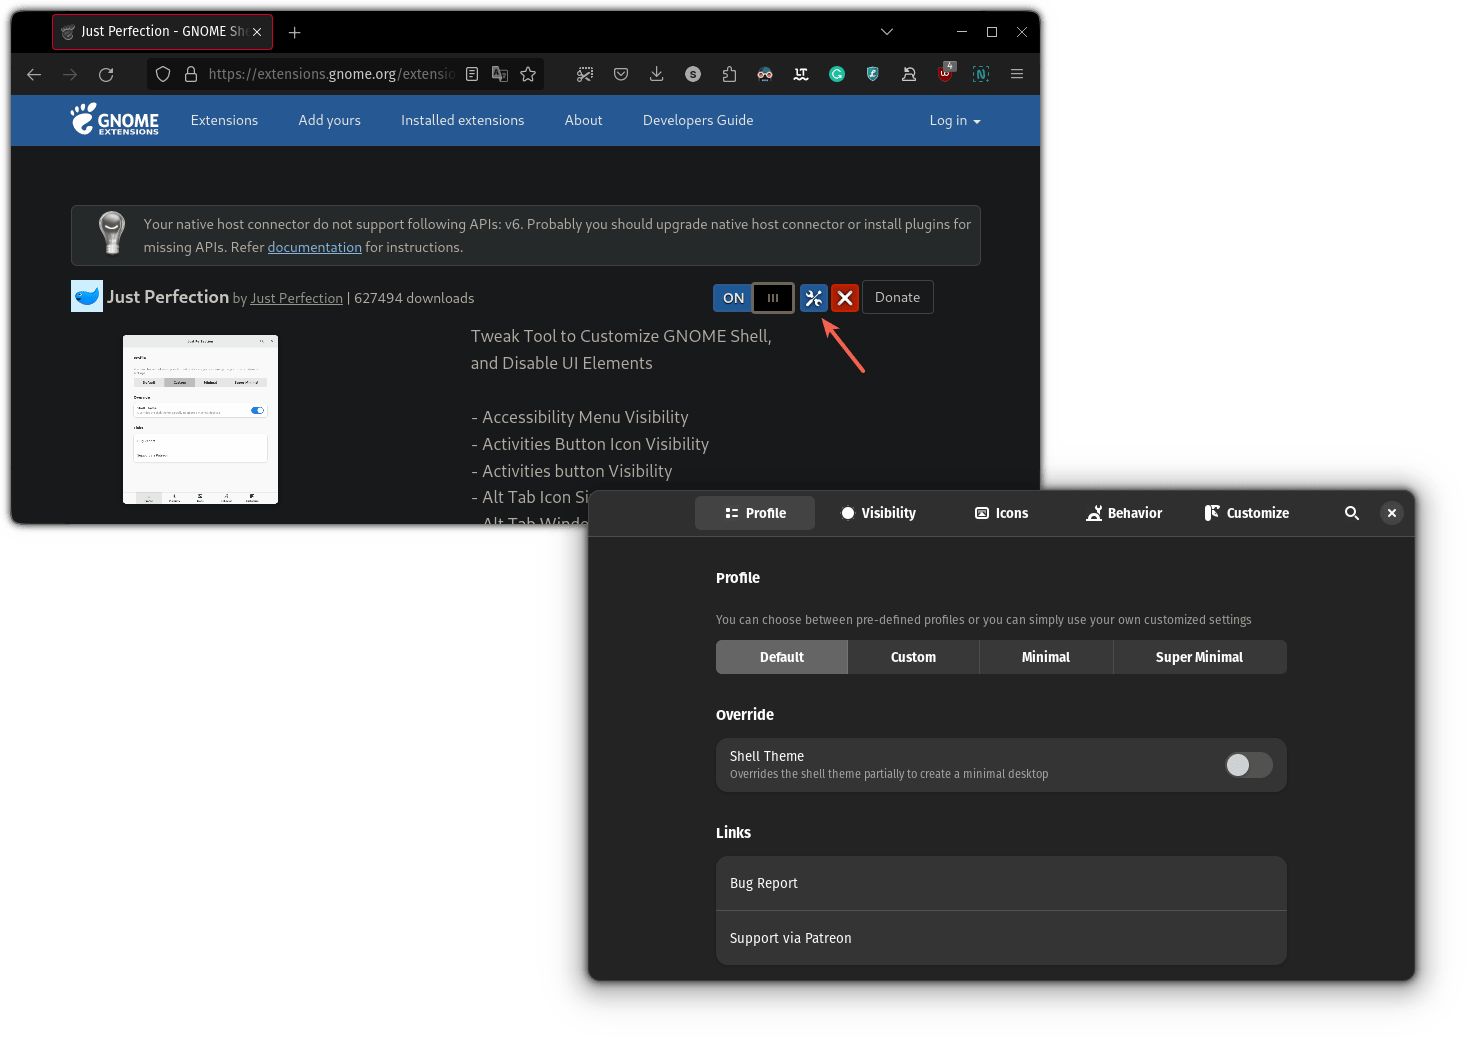Click the browser forward arrow
Screen dimensions: 1467x1039
click(x=70, y=74)
